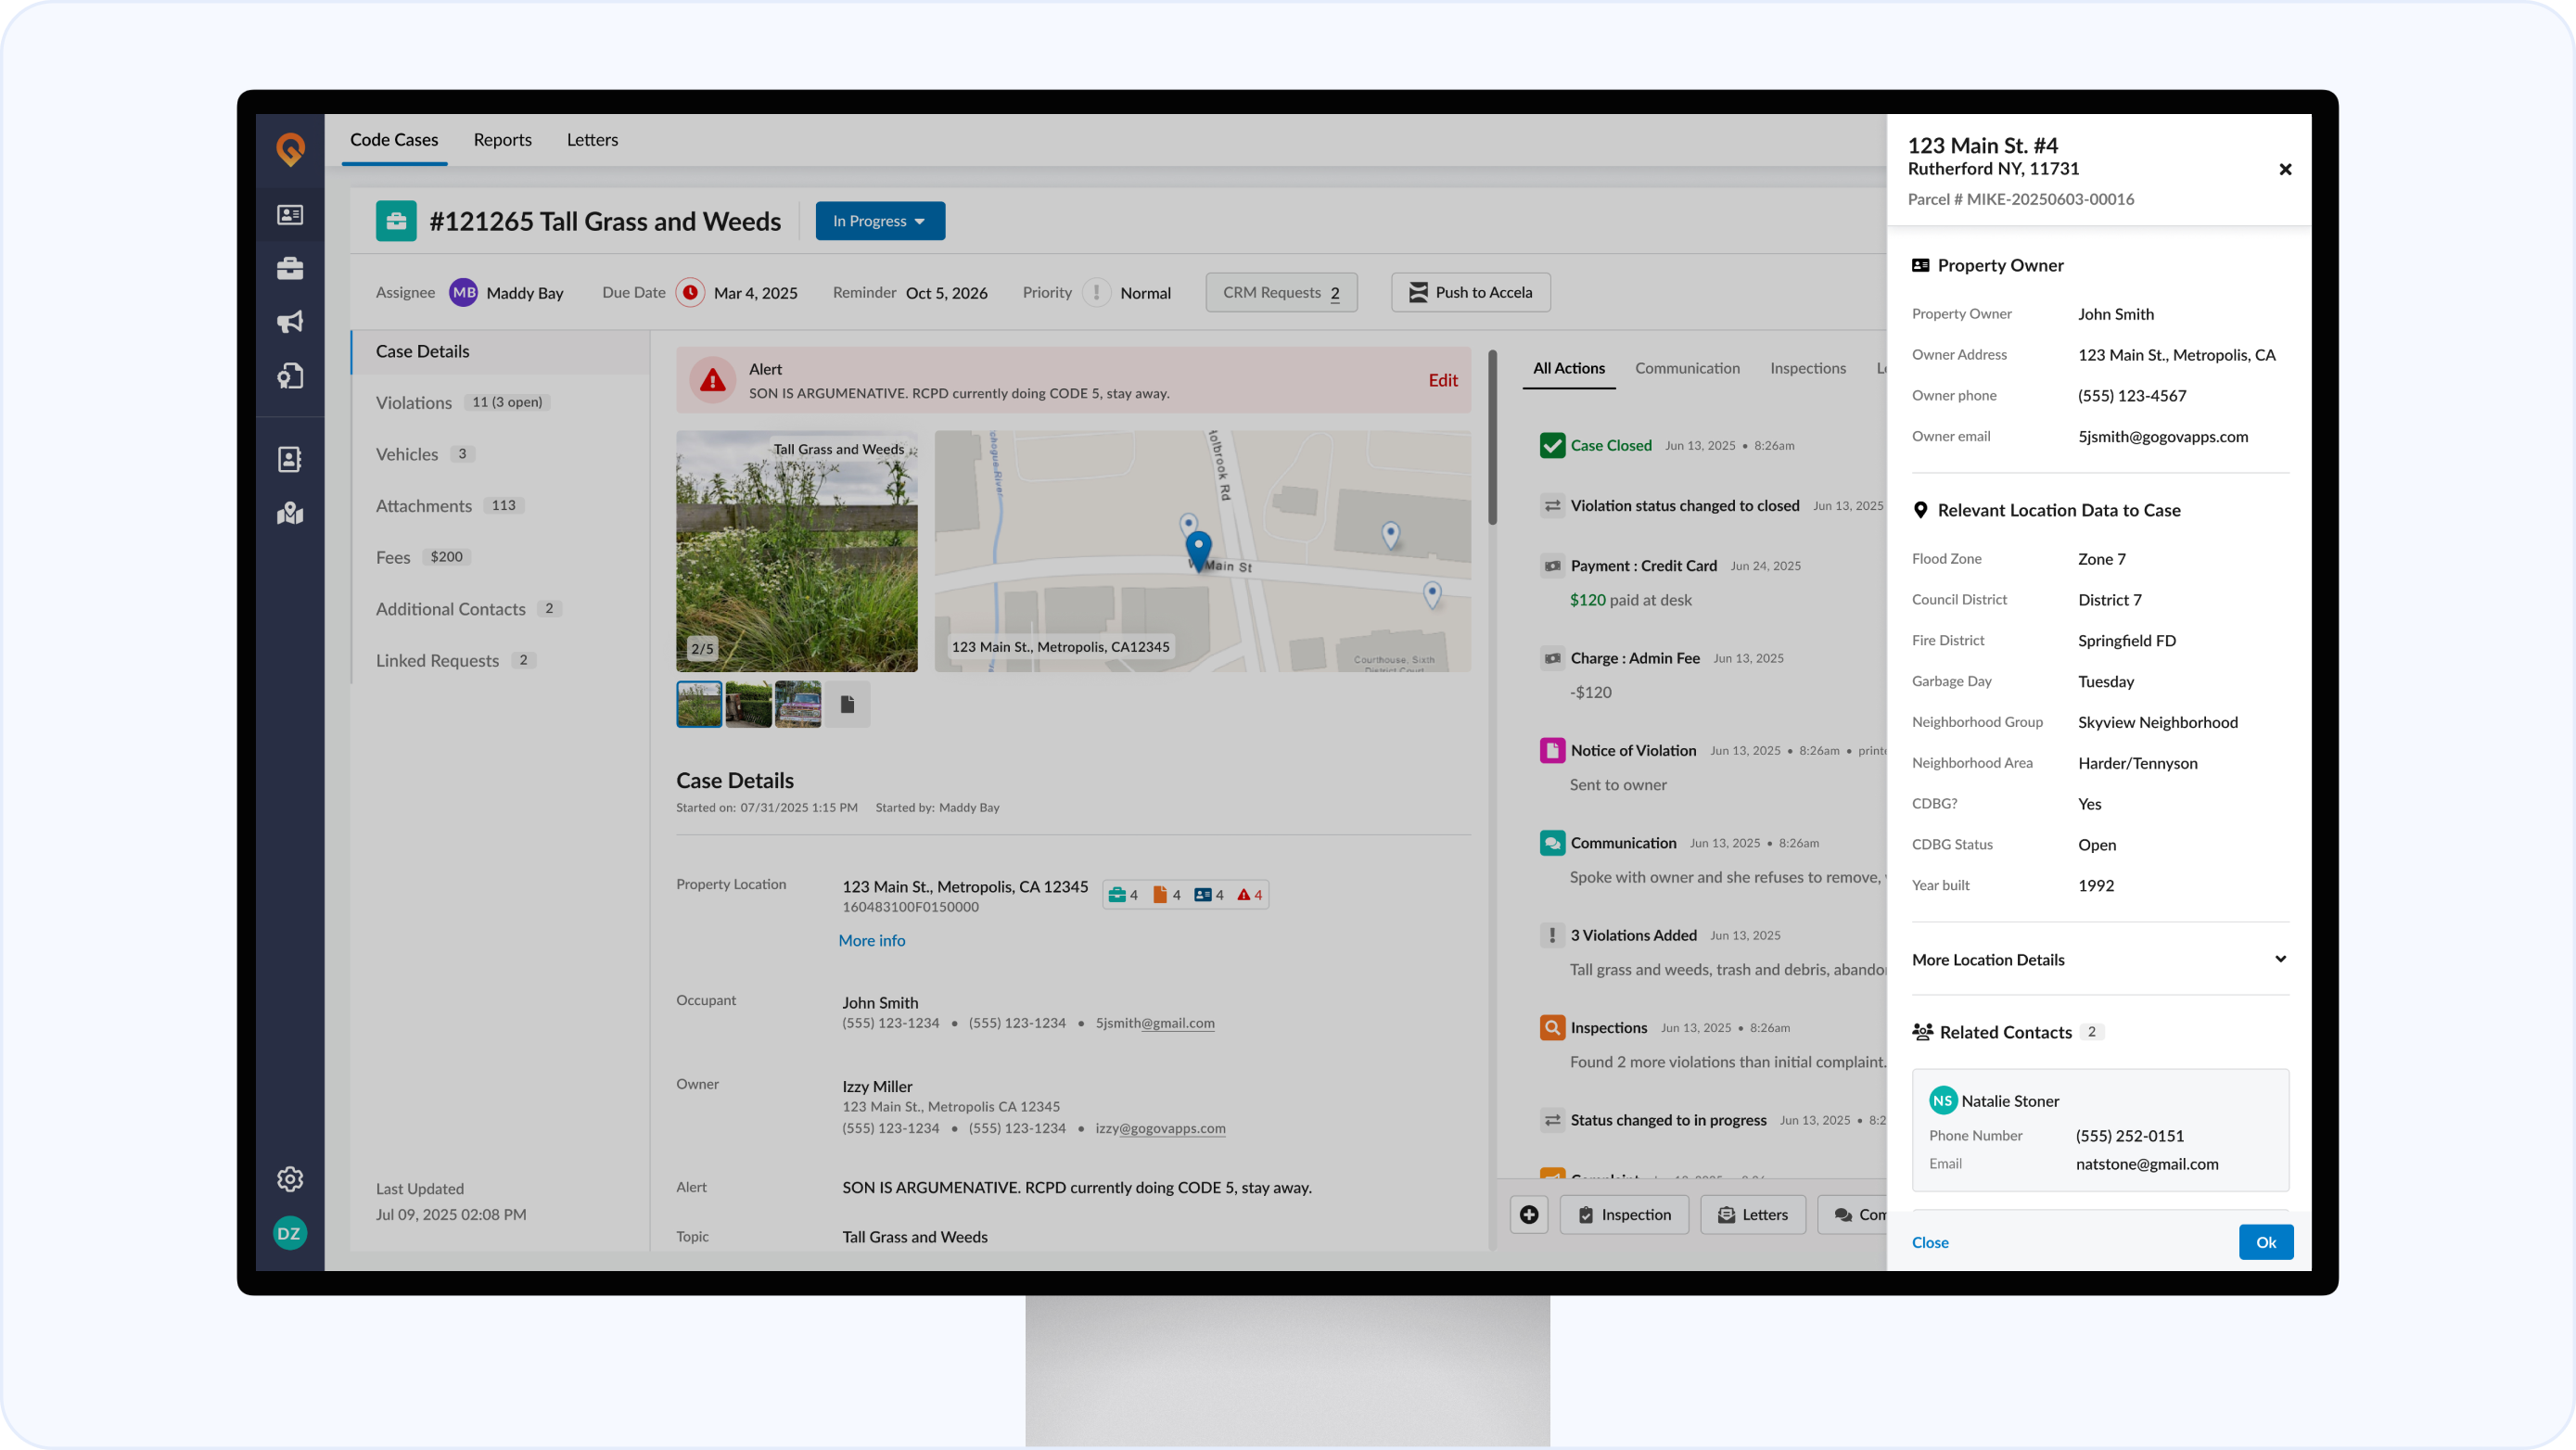Open the In Progress status dropdown
Image resolution: width=2576 pixels, height=1450 pixels.
880,221
